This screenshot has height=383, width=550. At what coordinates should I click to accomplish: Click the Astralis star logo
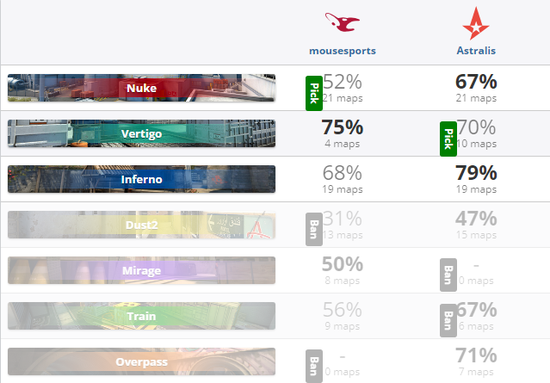point(476,23)
